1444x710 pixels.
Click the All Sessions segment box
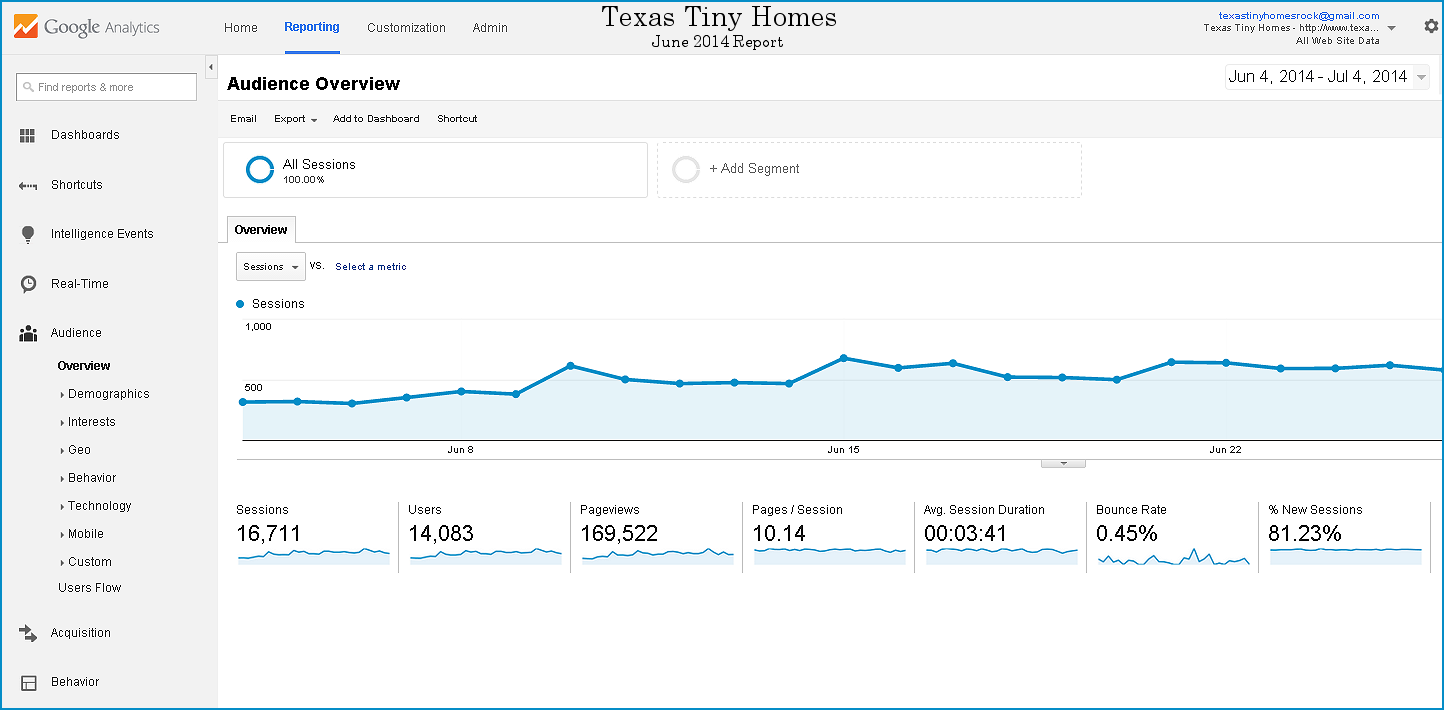[435, 170]
